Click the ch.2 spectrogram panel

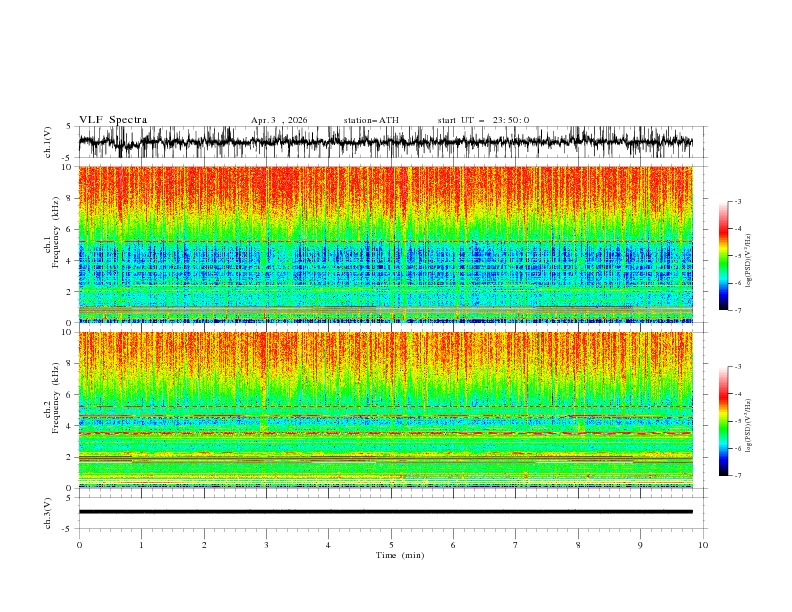coord(385,410)
